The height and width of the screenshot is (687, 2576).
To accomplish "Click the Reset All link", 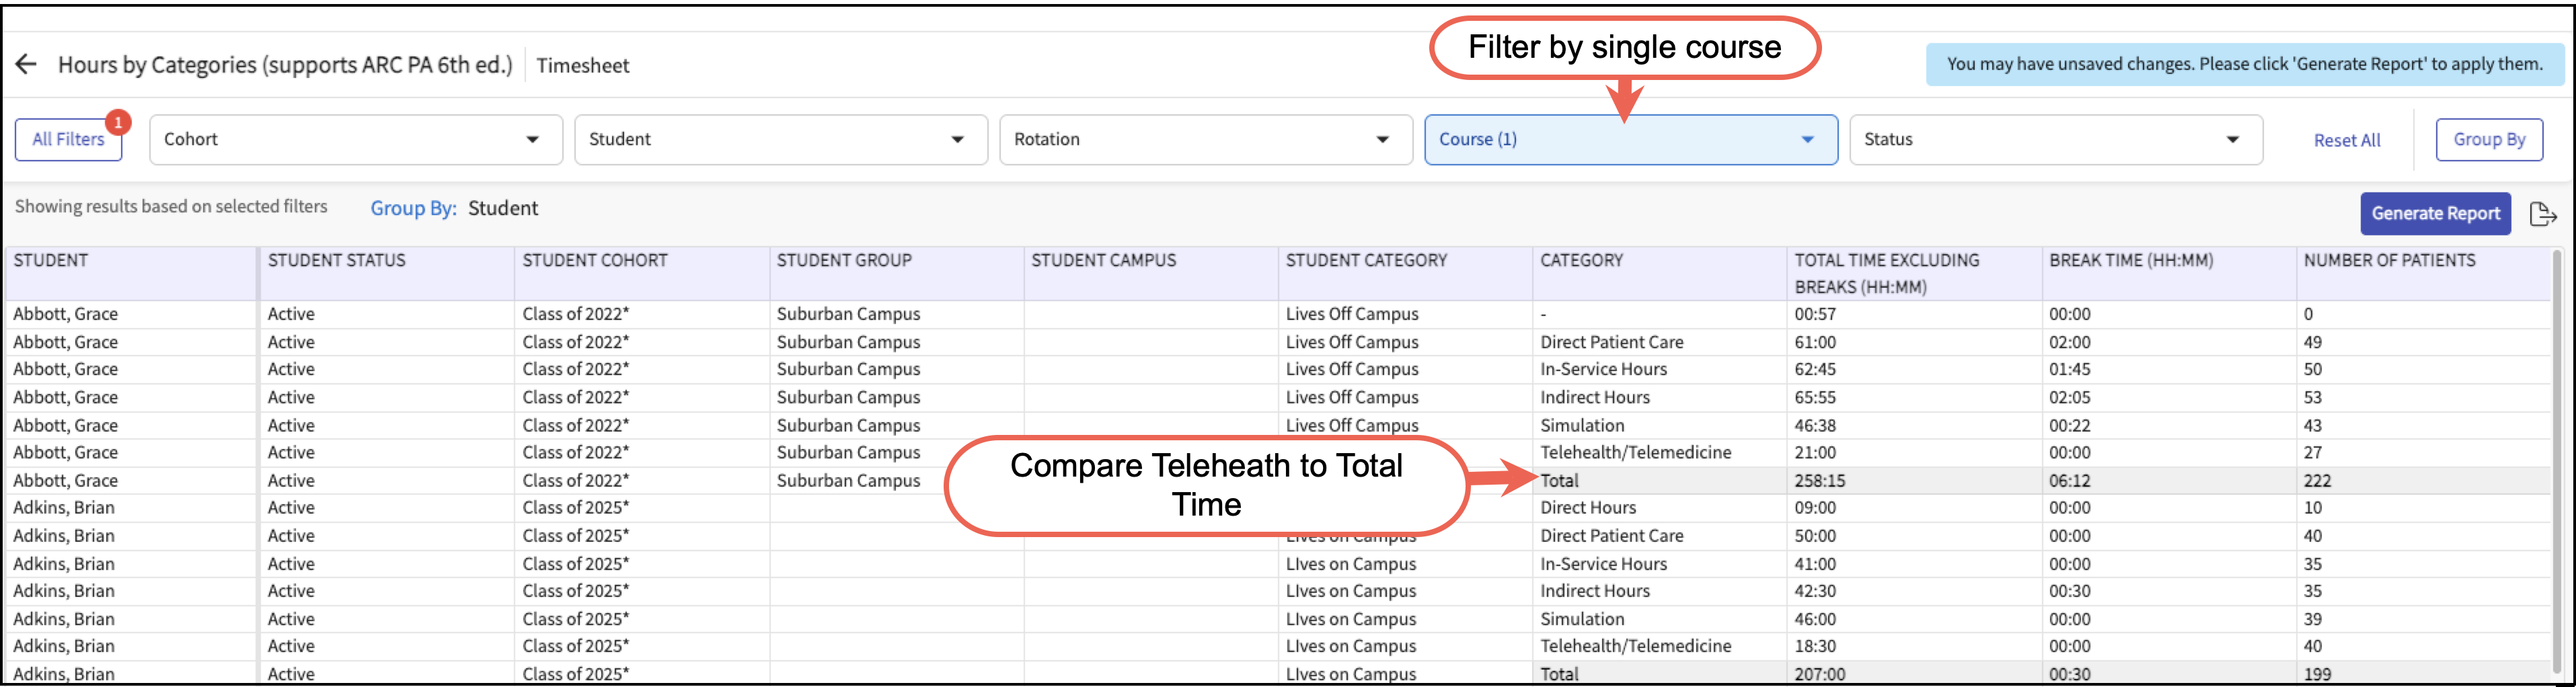I will (2346, 141).
